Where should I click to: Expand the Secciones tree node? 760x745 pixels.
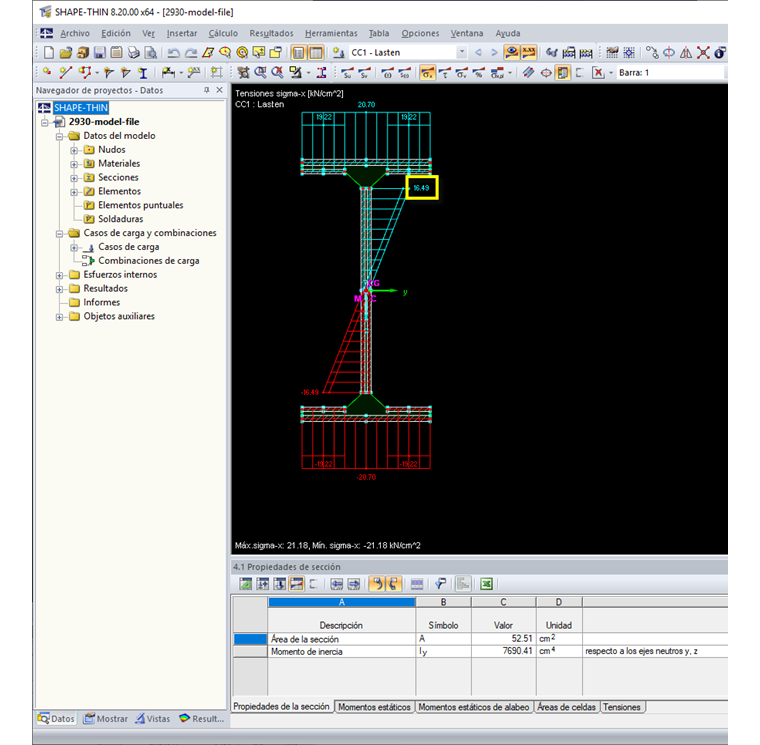click(74, 178)
